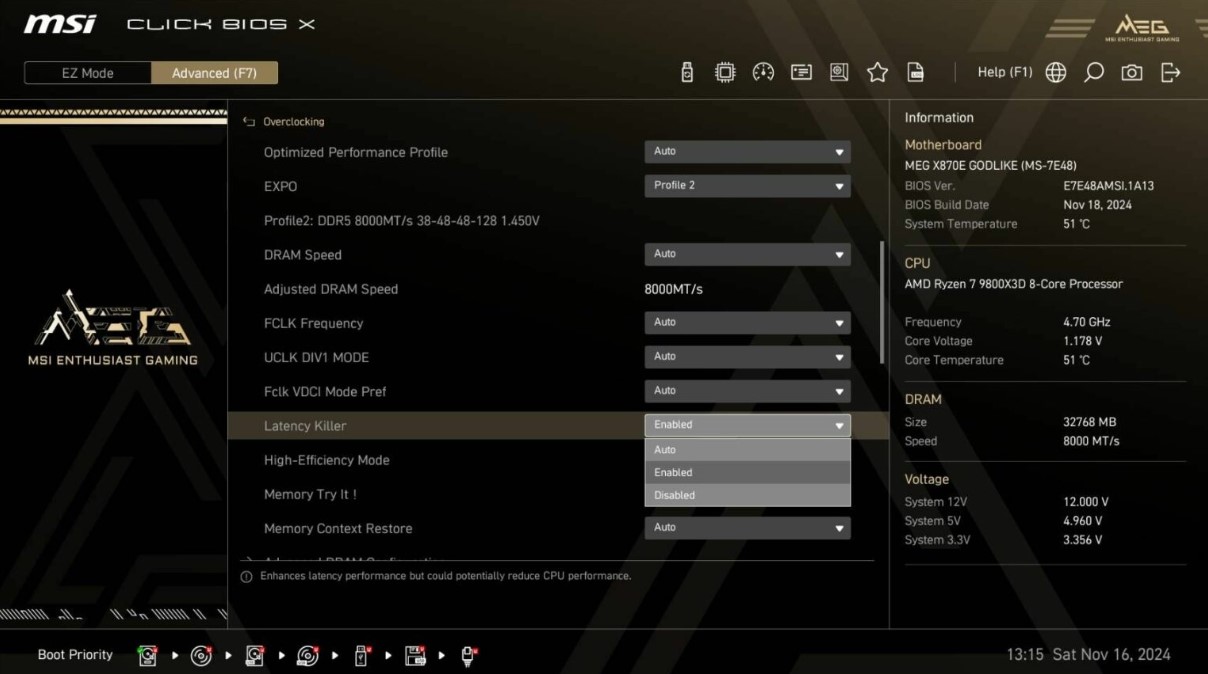Screen dimensions: 1208x674
Task: Take a screenshot with the camera icon
Action: (x=1132, y=72)
